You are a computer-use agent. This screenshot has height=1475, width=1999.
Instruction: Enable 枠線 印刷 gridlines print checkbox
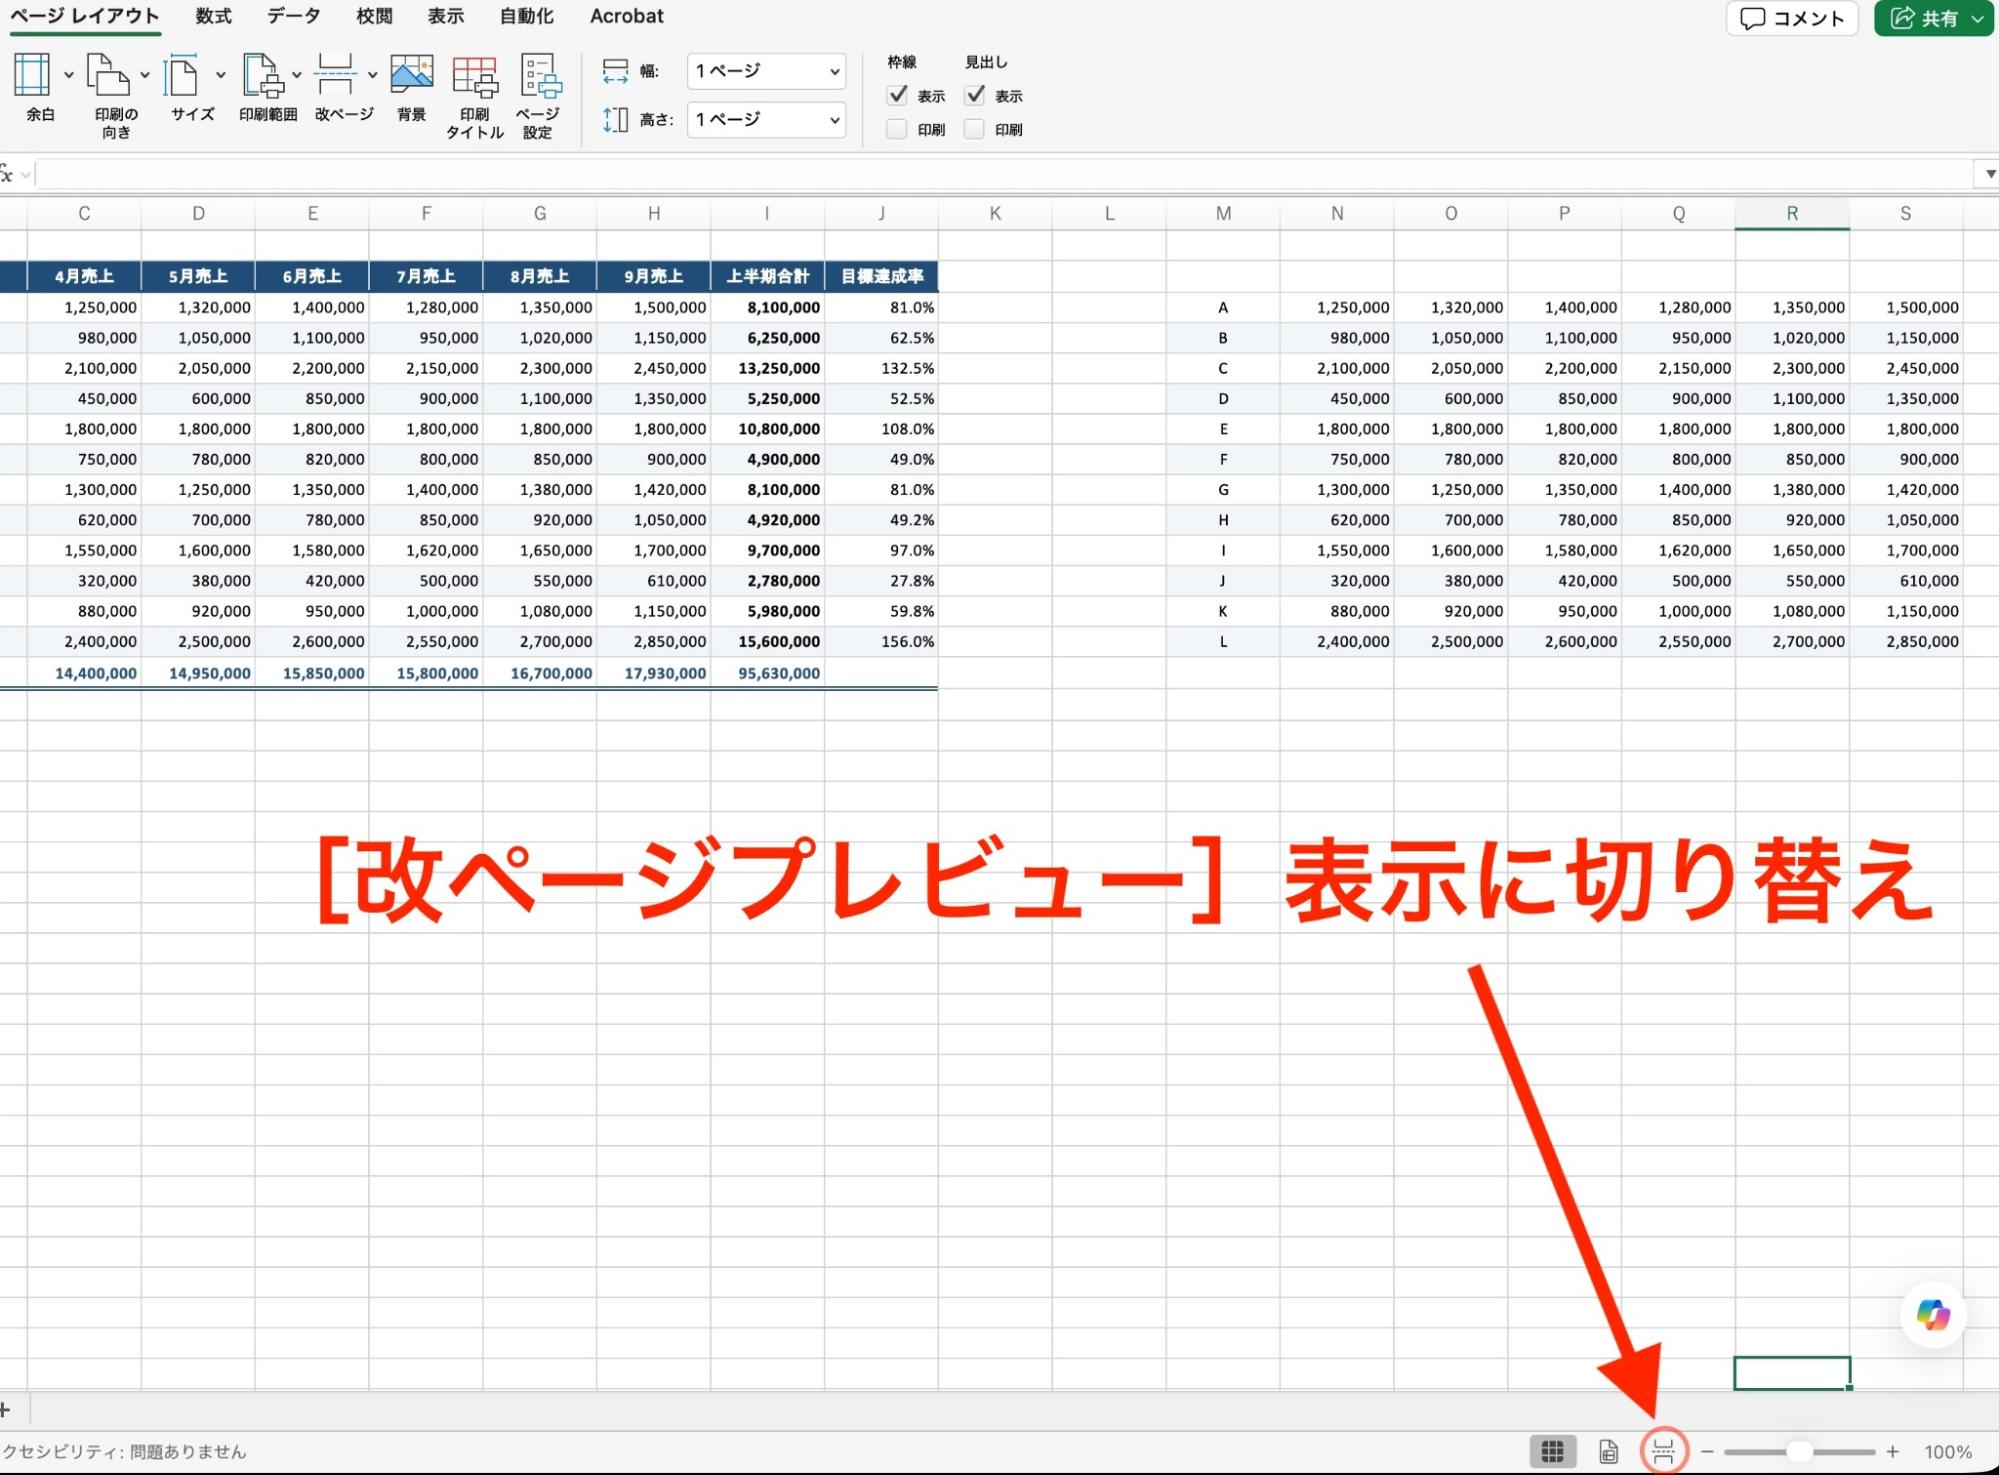tap(897, 129)
